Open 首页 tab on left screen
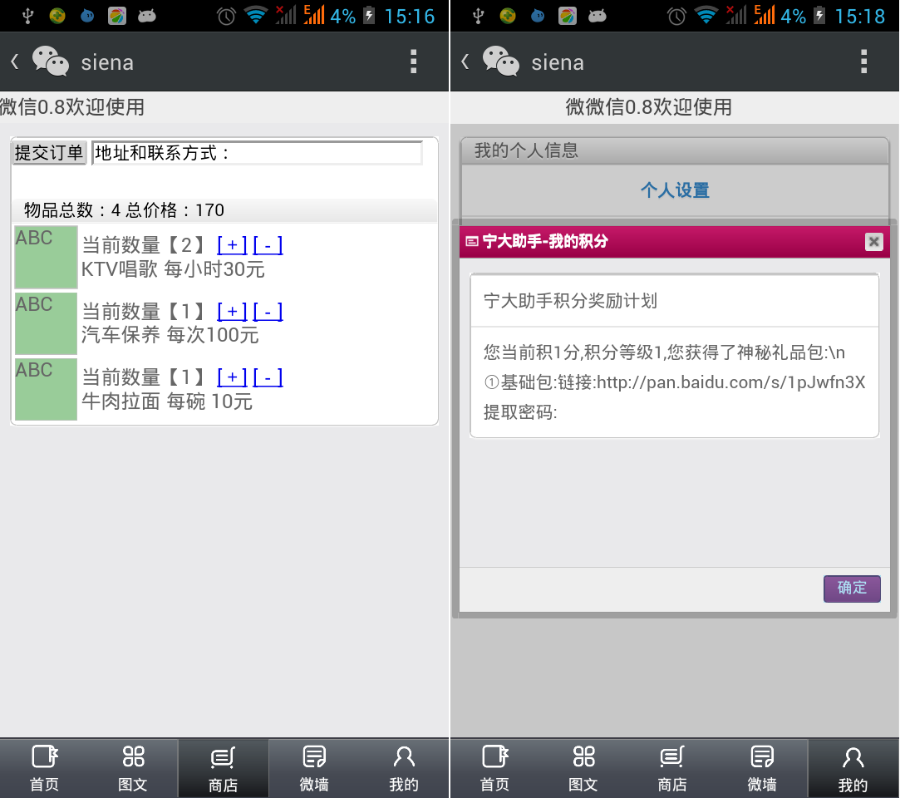Viewport: 900px width, 798px height. [44, 768]
